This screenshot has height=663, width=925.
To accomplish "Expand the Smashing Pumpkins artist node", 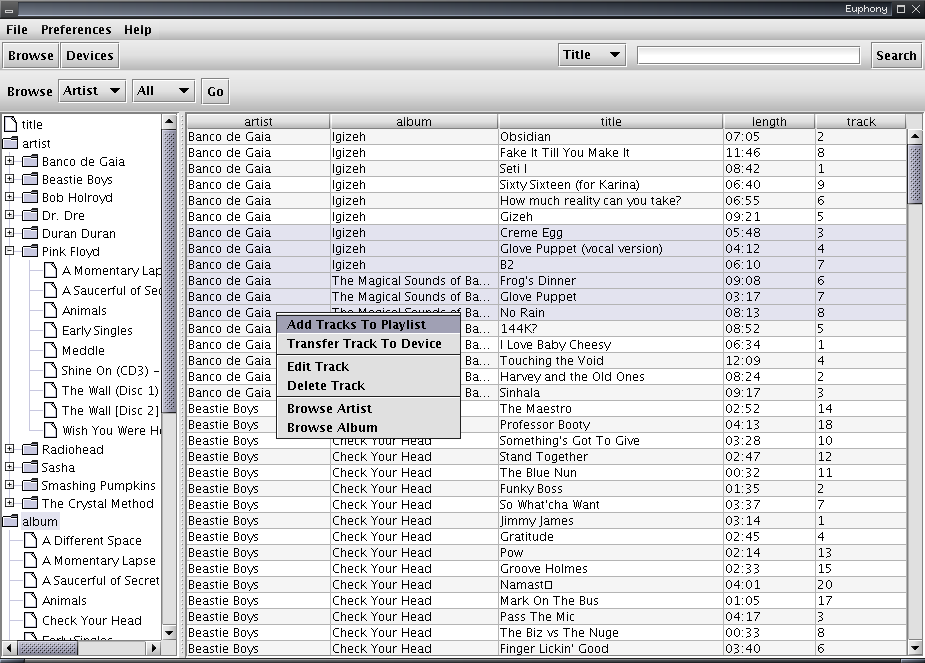I will point(9,485).
